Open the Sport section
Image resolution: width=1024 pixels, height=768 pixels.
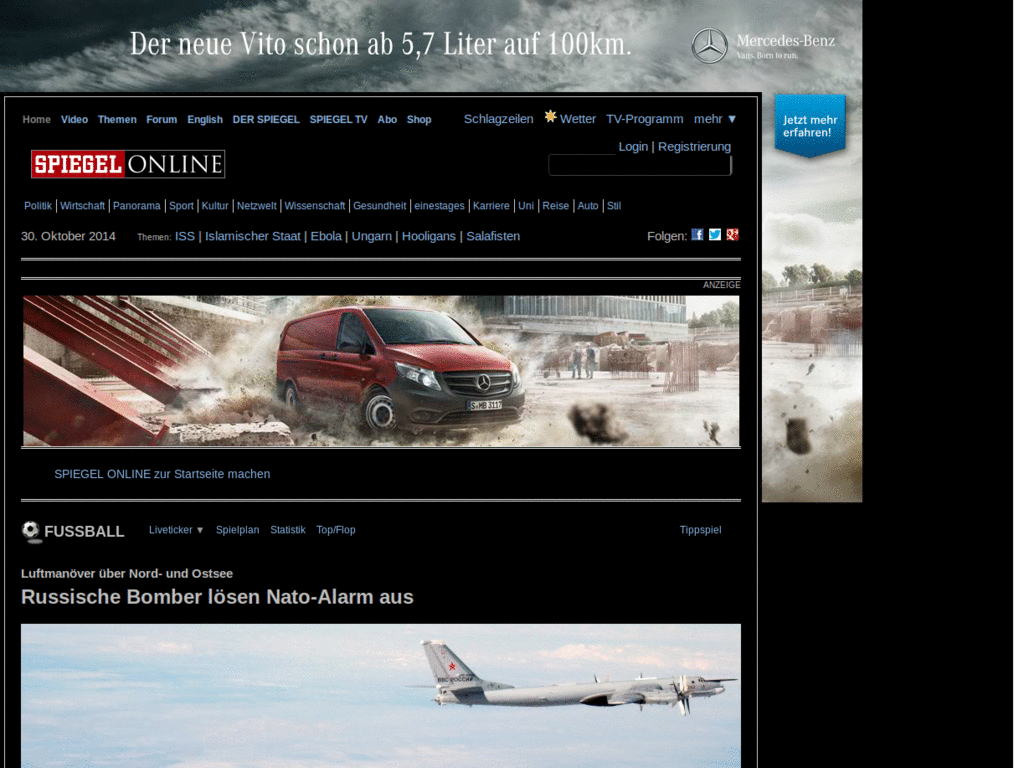pyautogui.click(x=181, y=206)
